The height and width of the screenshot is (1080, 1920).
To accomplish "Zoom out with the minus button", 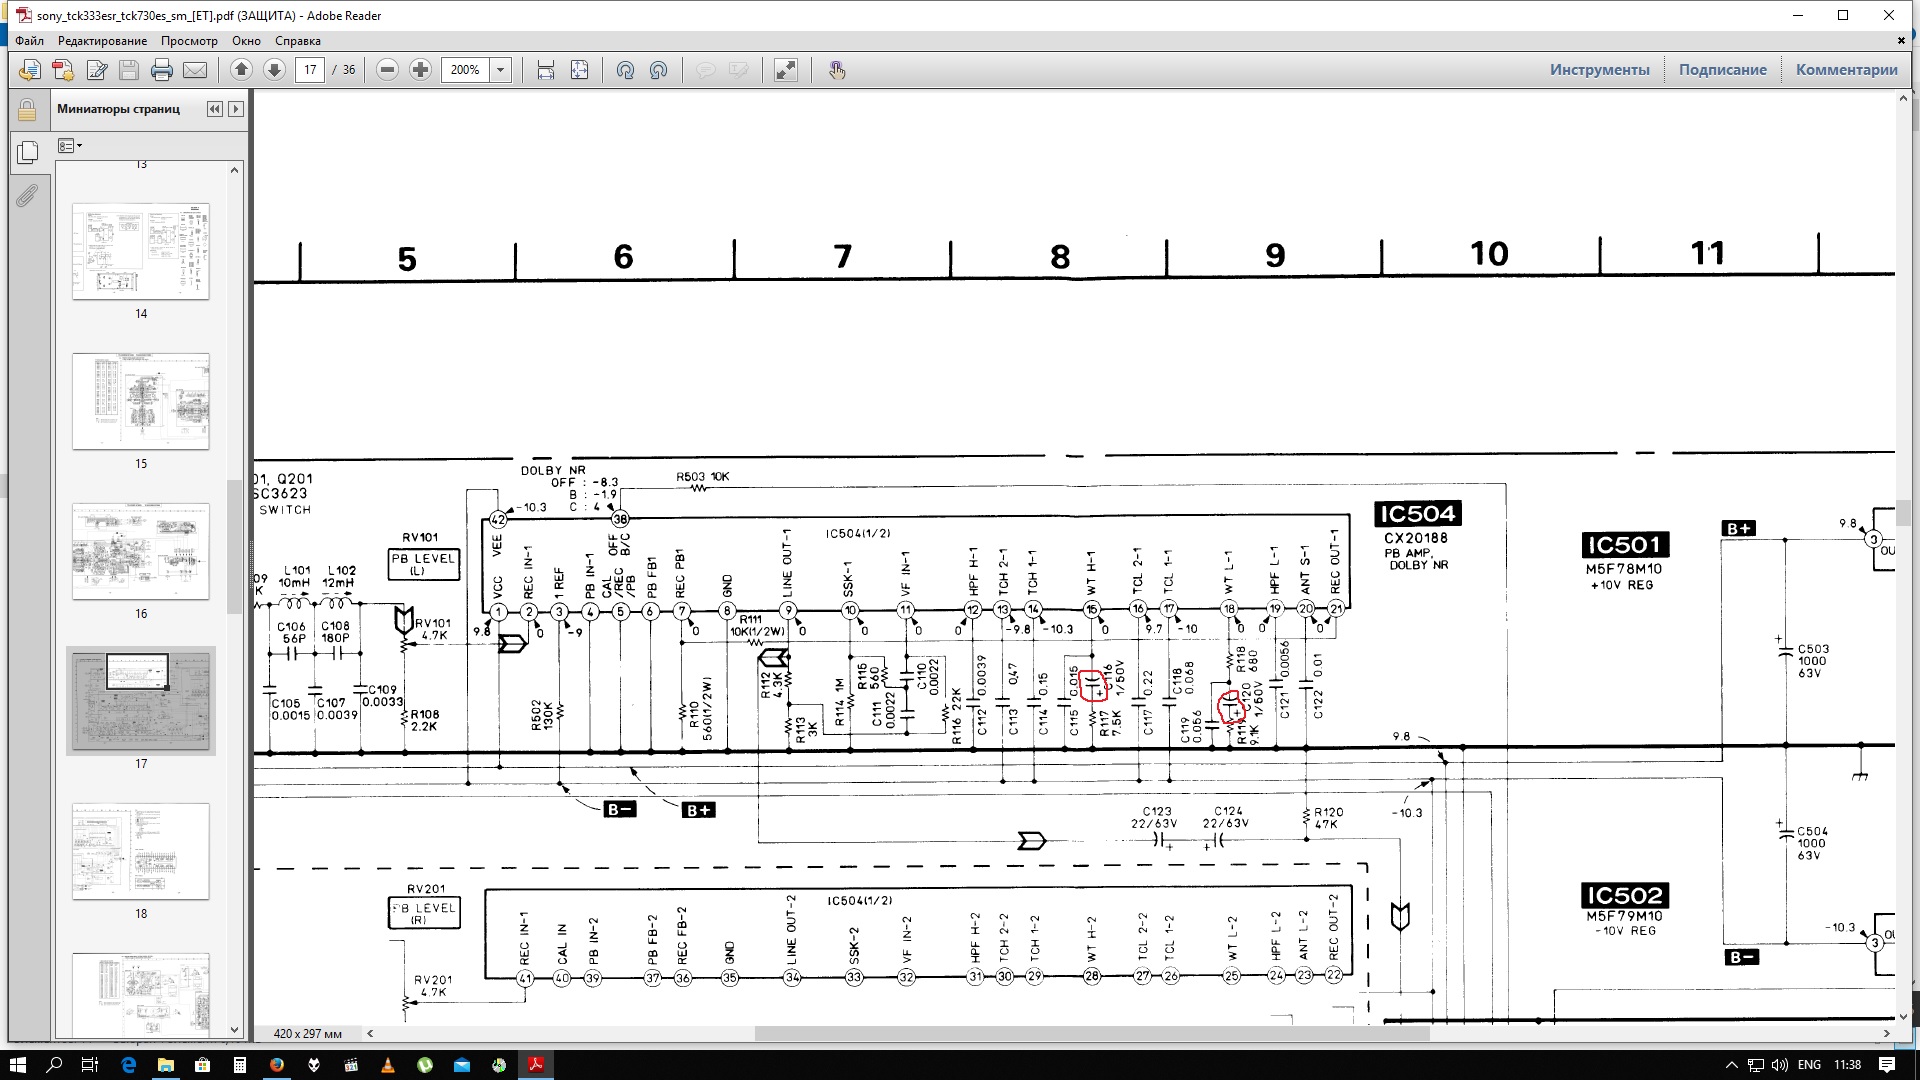I will coord(388,70).
